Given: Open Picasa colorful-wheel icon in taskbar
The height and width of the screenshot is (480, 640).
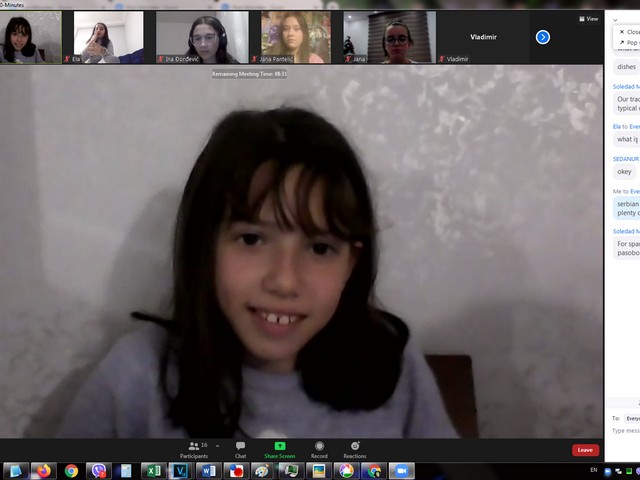Looking at the screenshot, I should 346,471.
